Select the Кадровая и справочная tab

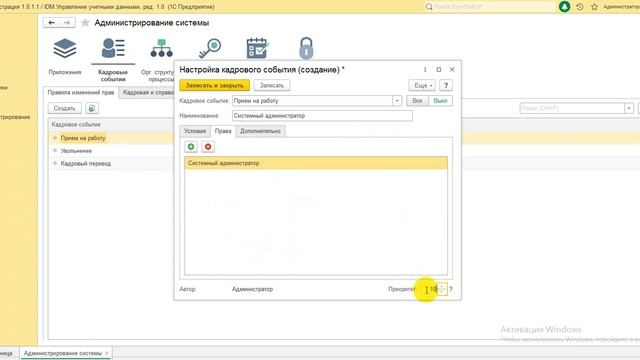click(148, 93)
